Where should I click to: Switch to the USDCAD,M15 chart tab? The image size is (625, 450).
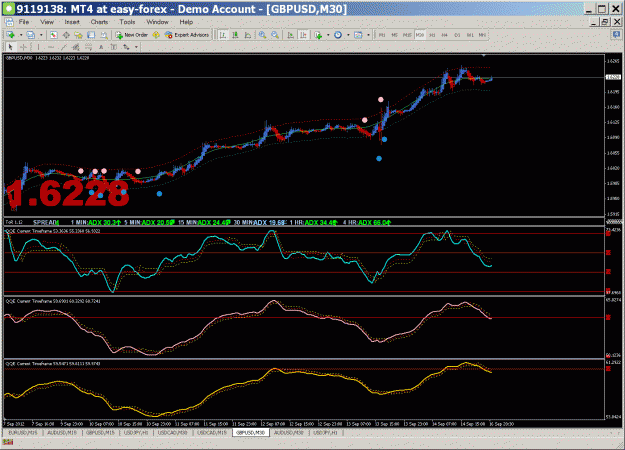pyautogui.click(x=212, y=432)
